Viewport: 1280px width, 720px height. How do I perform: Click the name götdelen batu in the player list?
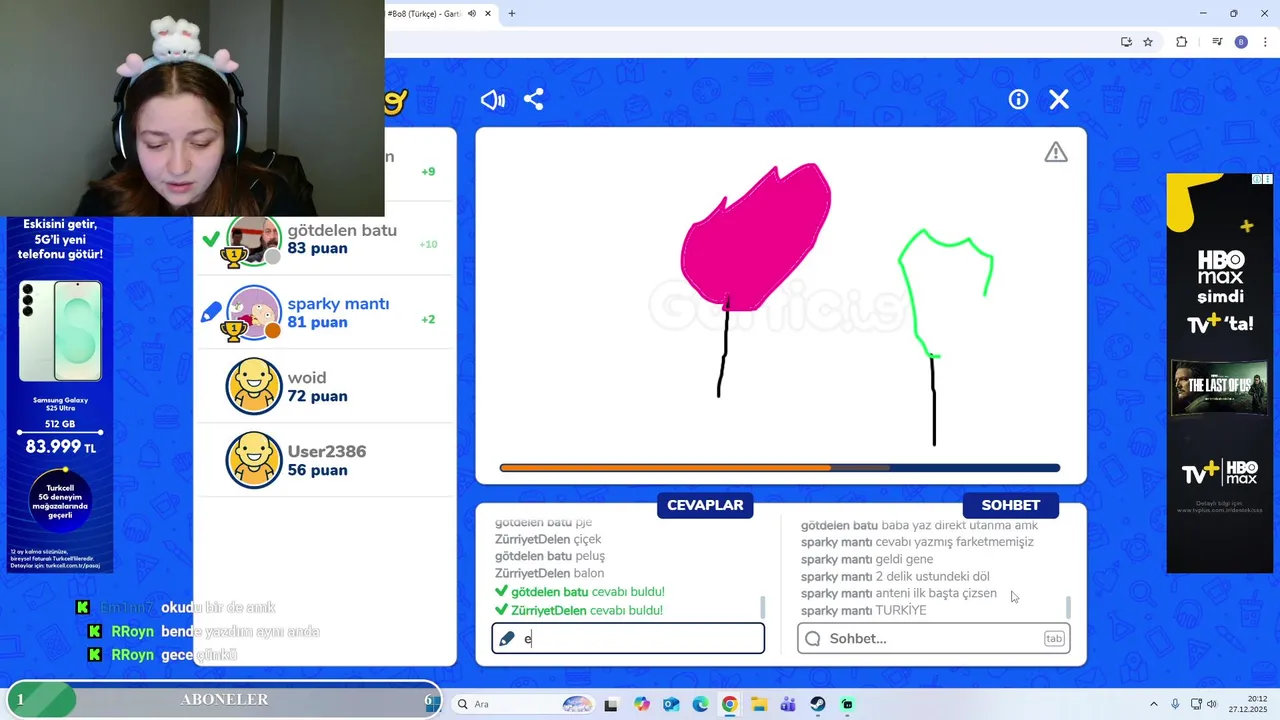click(342, 230)
